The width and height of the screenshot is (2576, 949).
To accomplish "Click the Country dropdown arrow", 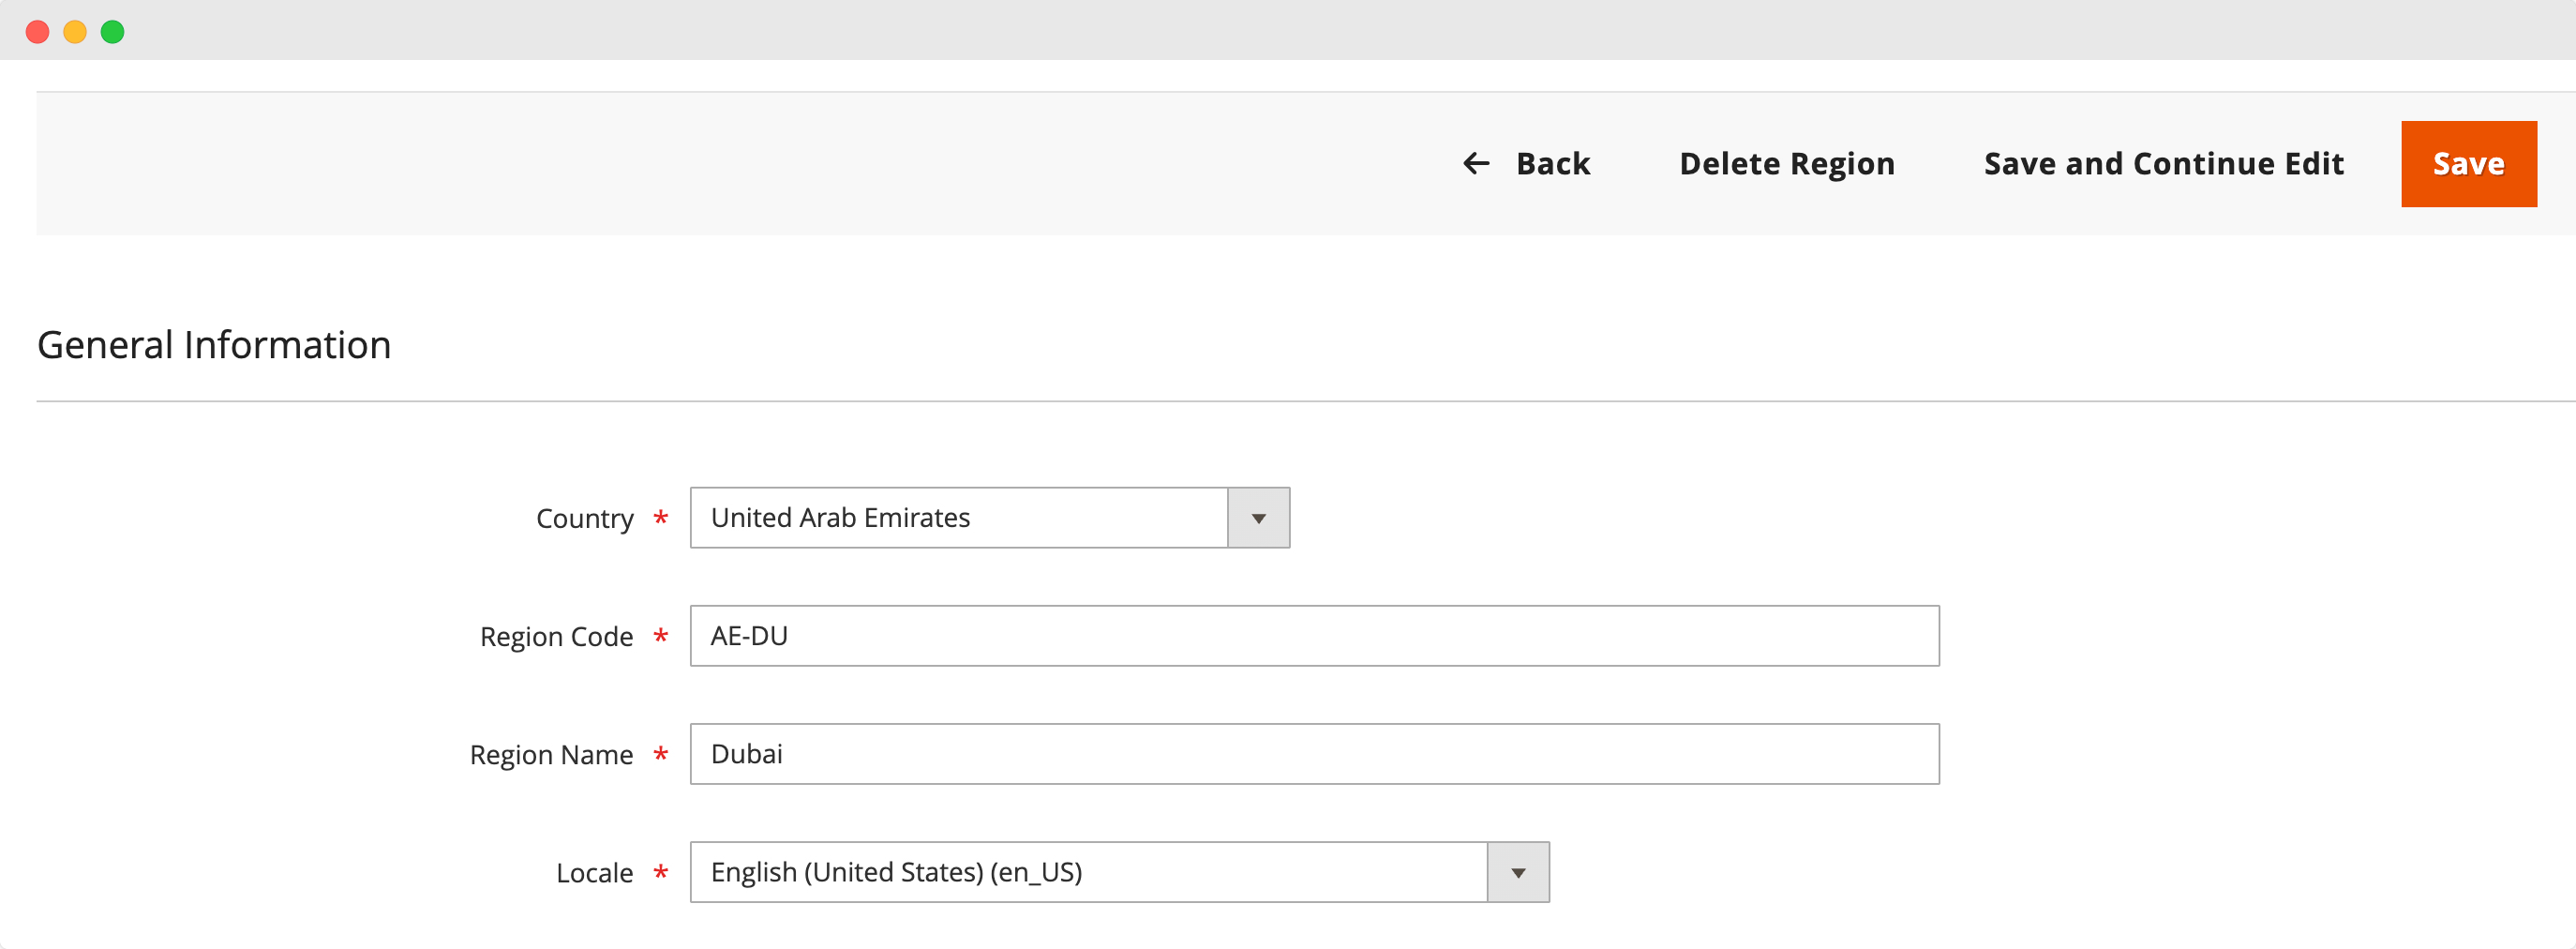I will click(1258, 518).
